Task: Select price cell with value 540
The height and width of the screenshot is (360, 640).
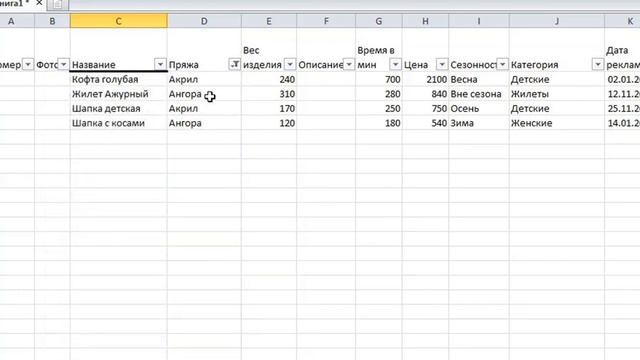Action: coord(425,123)
